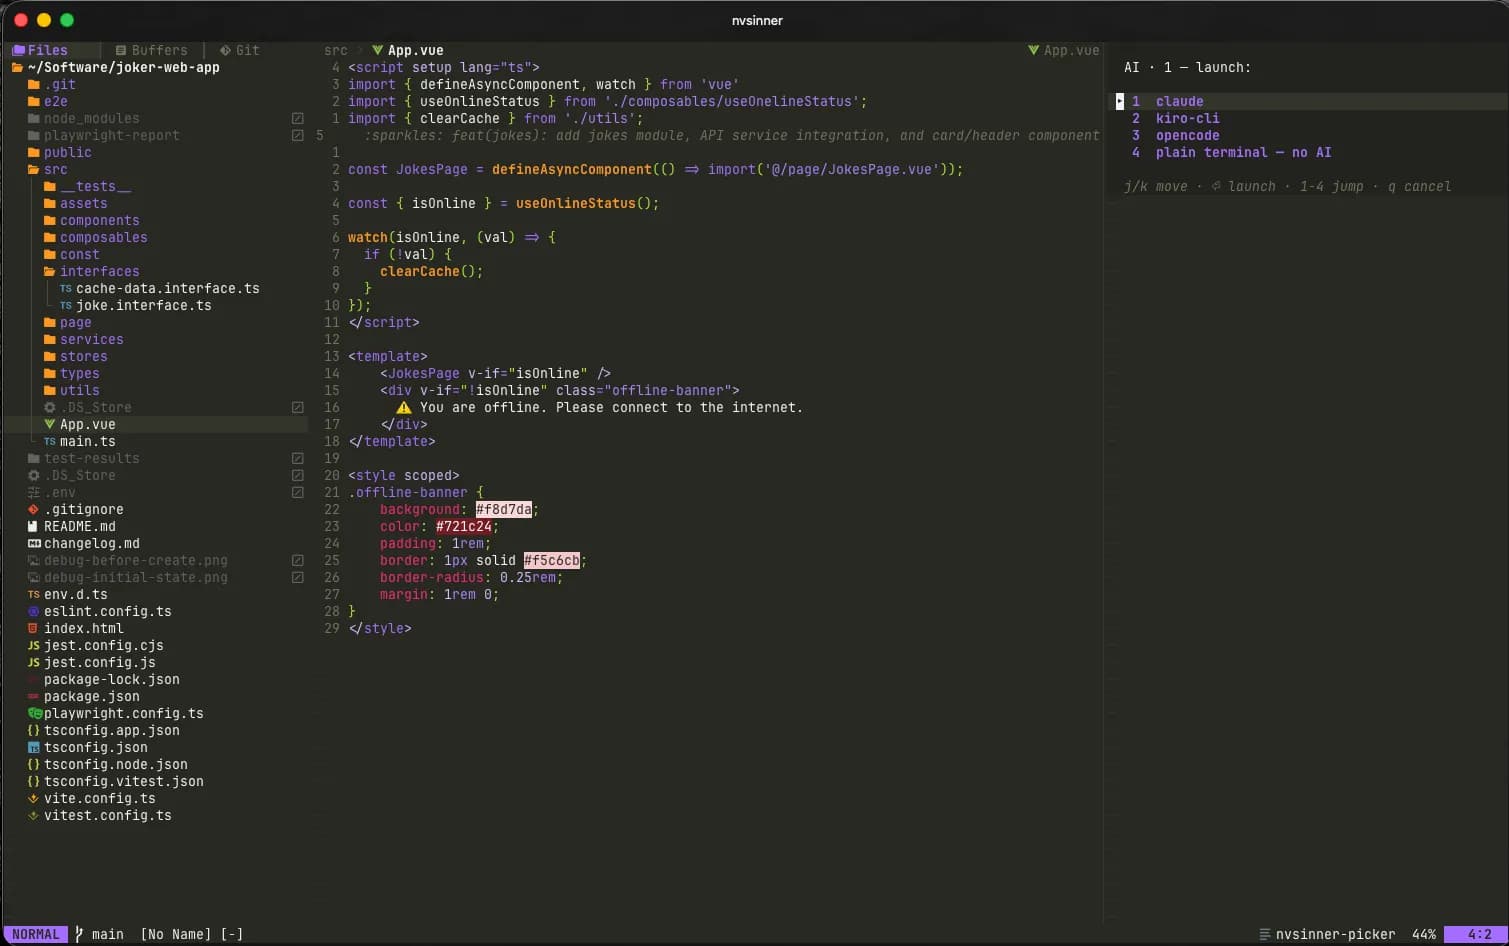1509x946 pixels.
Task: Click the ignored marker box beside playwright-report
Action: tap(297, 135)
